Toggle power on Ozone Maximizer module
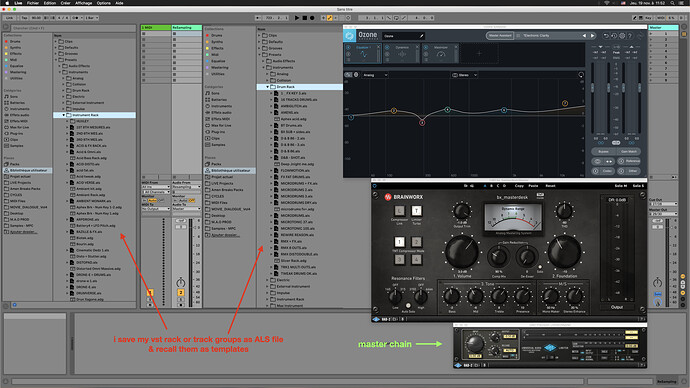690x388 pixels. tap(426, 47)
